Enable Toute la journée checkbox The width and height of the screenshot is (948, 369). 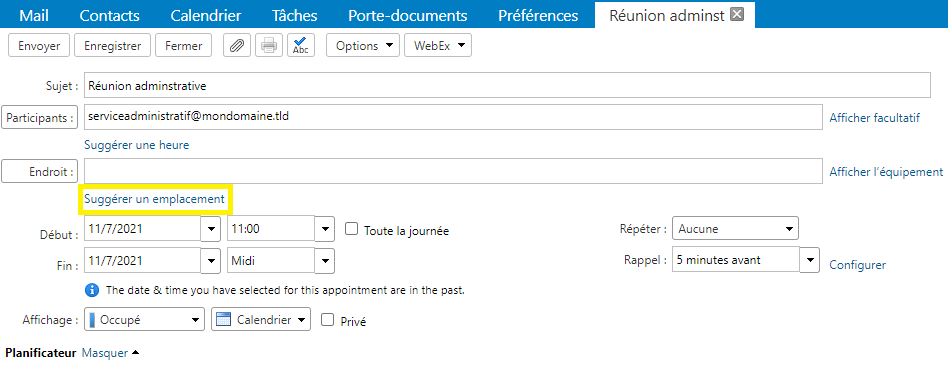351,229
